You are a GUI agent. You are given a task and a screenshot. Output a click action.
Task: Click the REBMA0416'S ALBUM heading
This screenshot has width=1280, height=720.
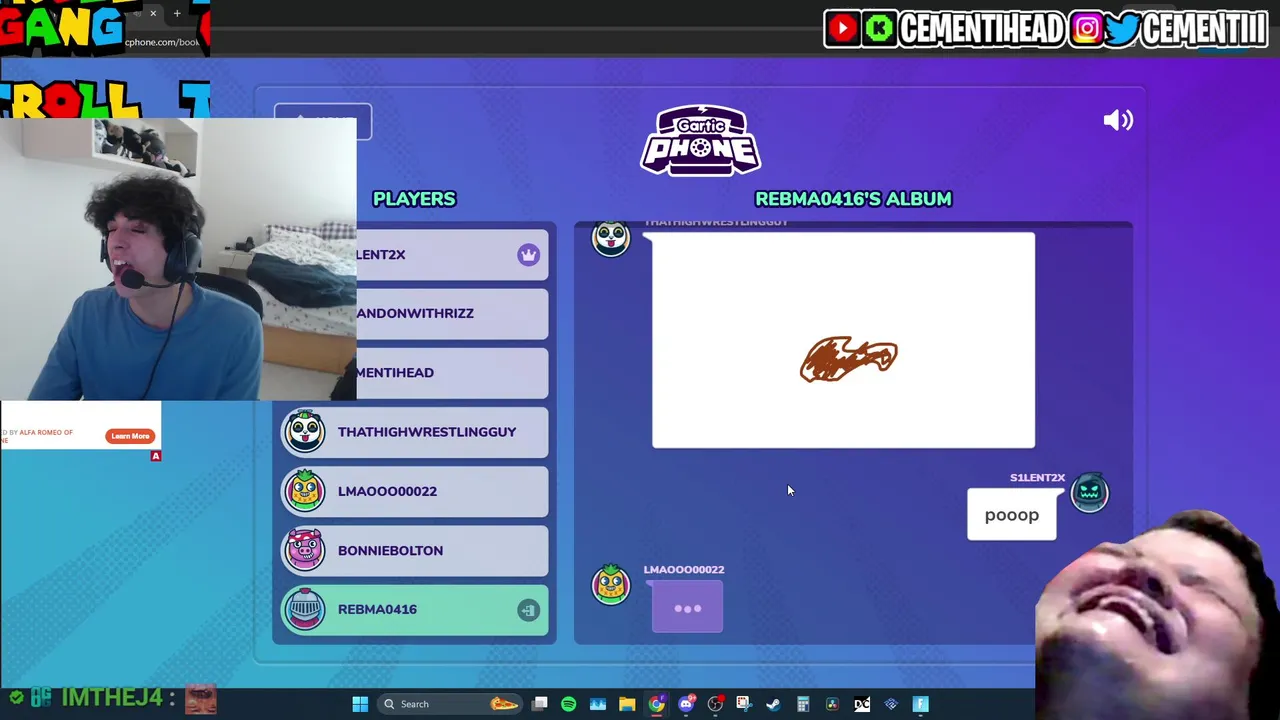point(853,199)
